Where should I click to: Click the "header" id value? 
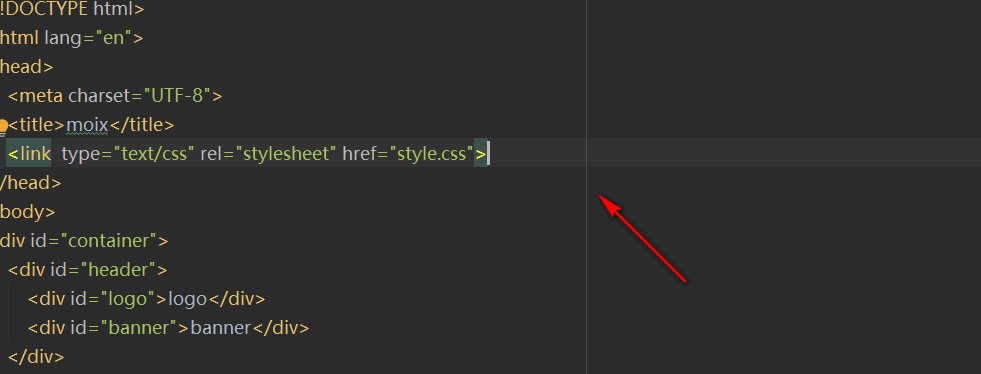tap(119, 270)
